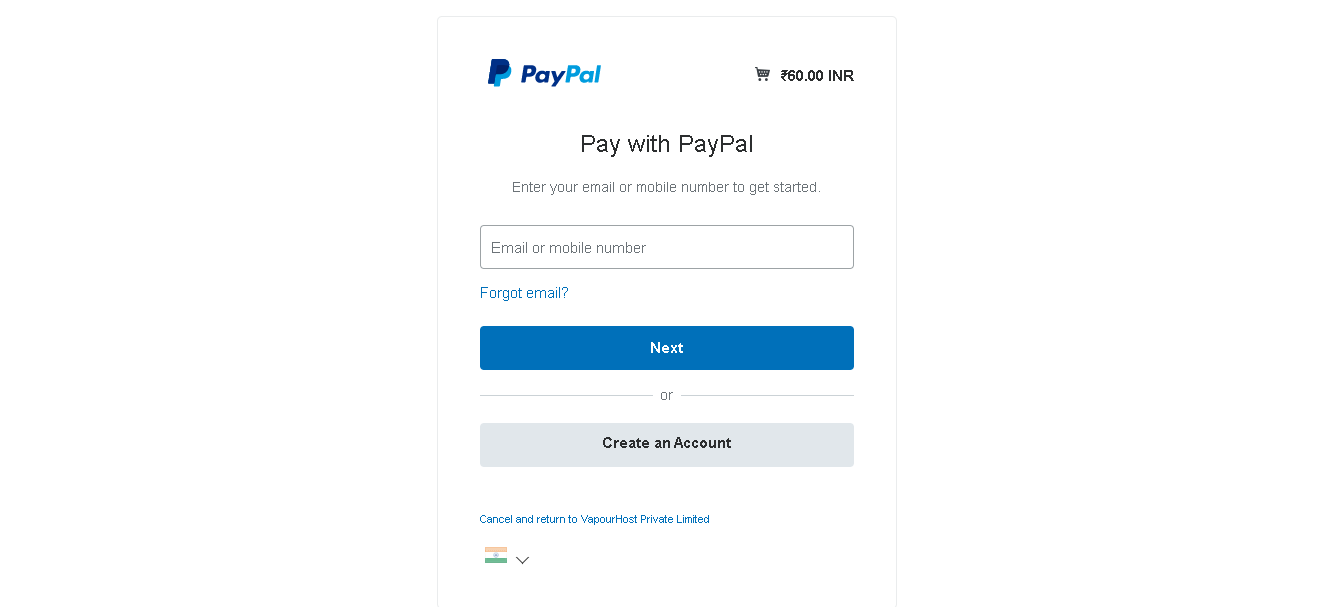Click the PayPal wordmark text logo
The image size is (1331, 607).
(561, 74)
